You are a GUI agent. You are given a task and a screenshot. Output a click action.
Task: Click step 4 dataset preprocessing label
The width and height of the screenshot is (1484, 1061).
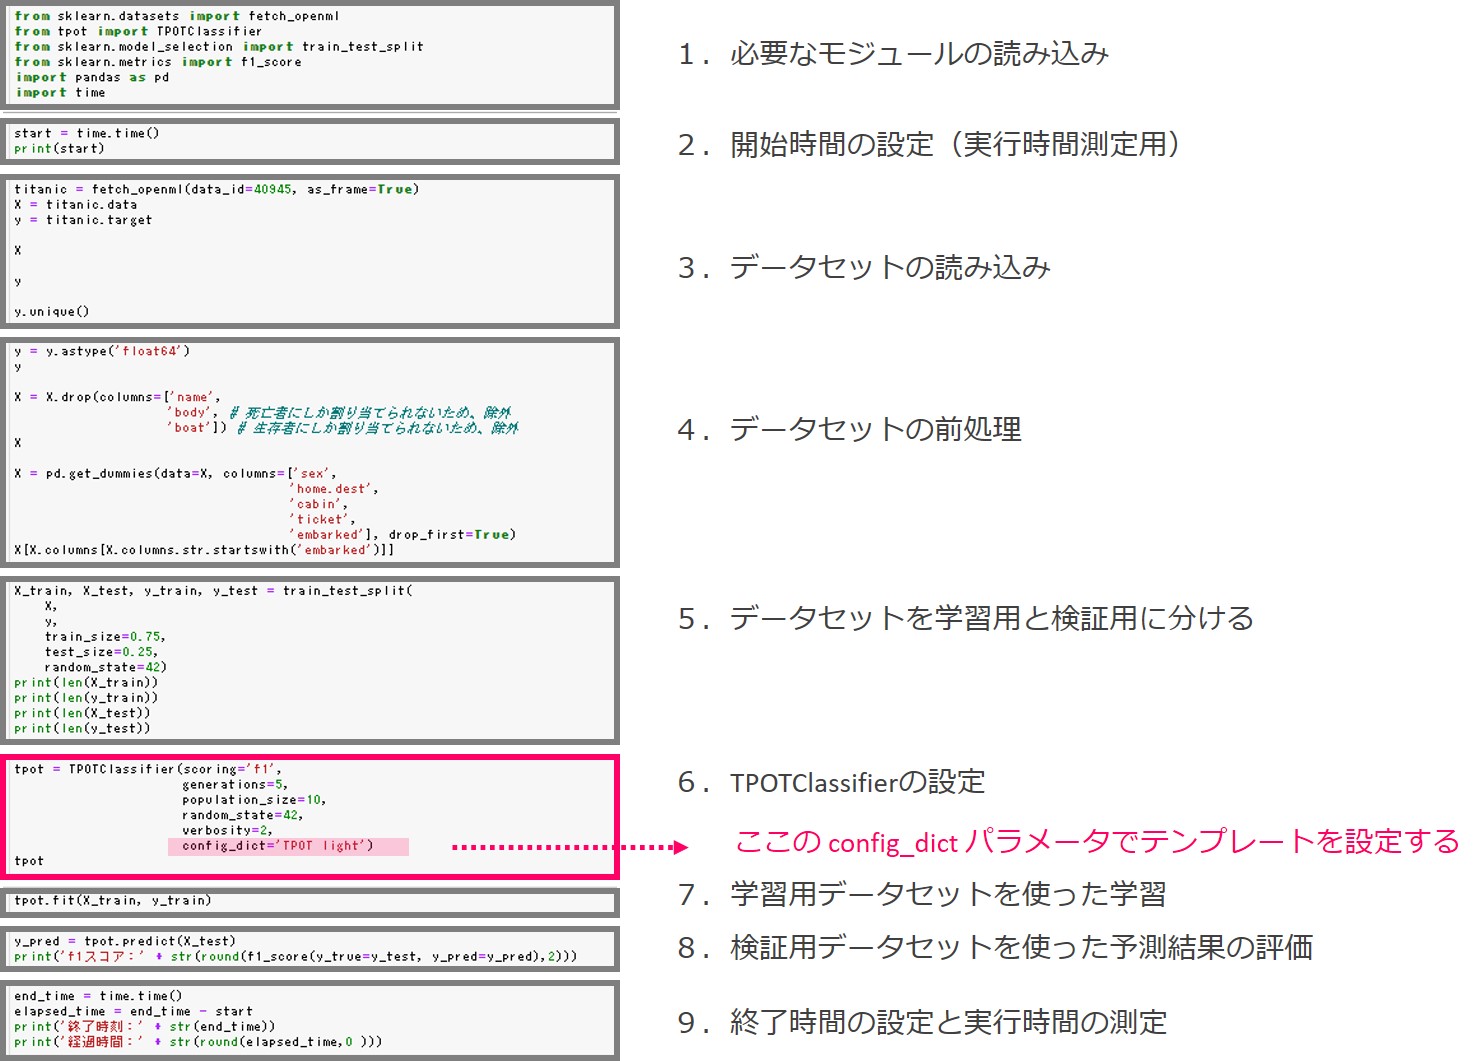click(850, 430)
